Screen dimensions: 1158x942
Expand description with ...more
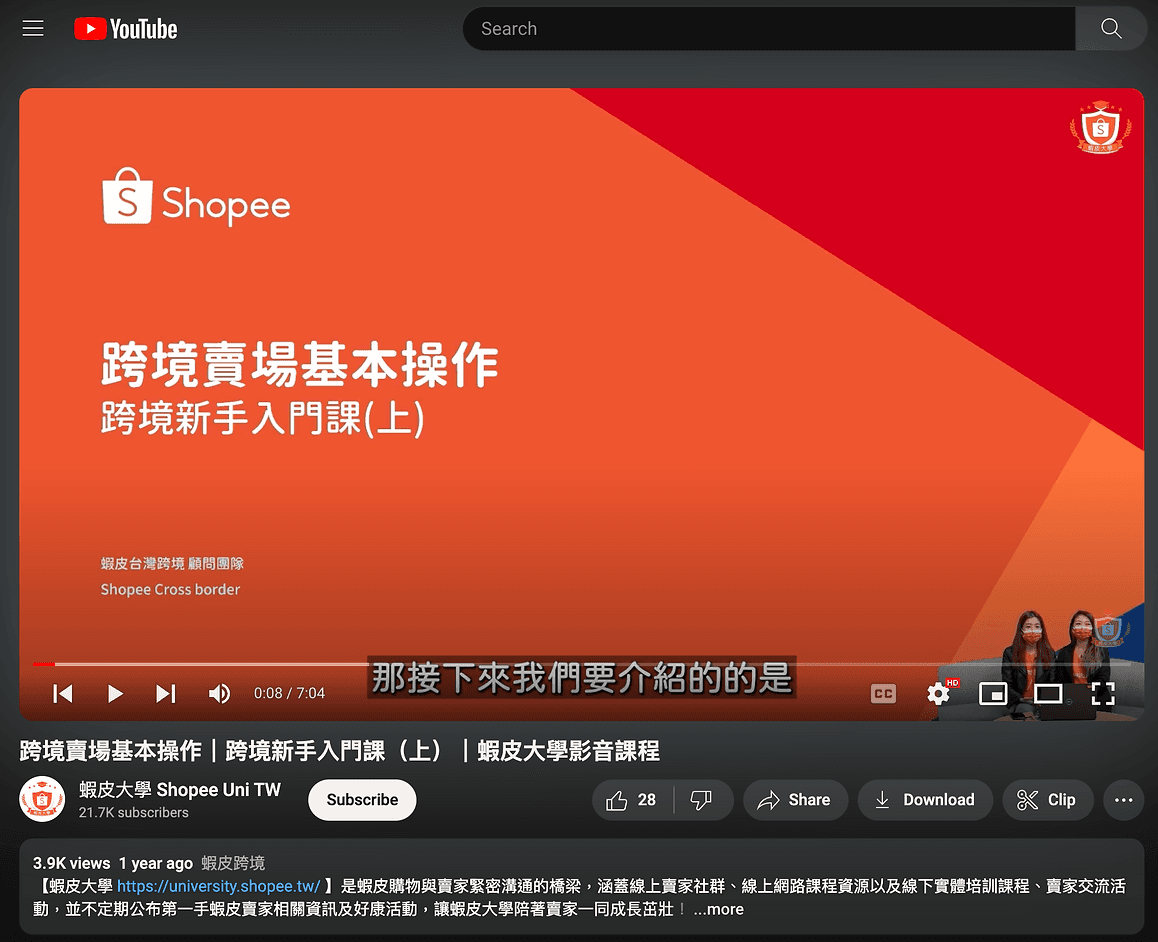click(719, 909)
